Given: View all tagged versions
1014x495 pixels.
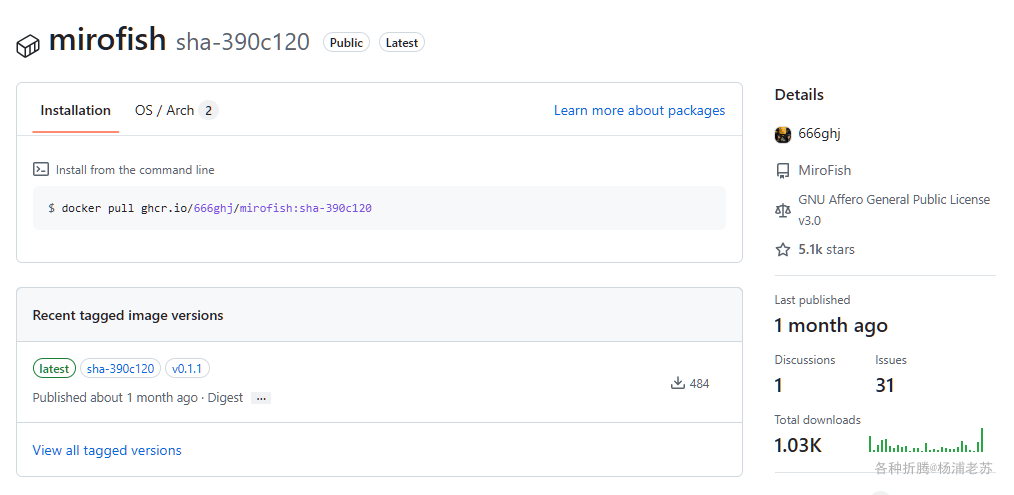Looking at the screenshot, I should click(107, 450).
